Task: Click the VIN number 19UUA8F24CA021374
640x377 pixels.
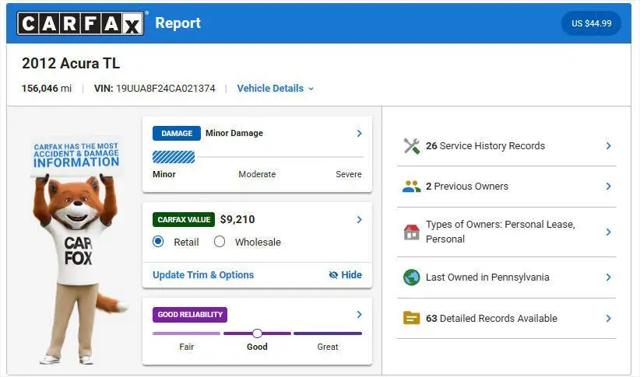Action: 165,89
